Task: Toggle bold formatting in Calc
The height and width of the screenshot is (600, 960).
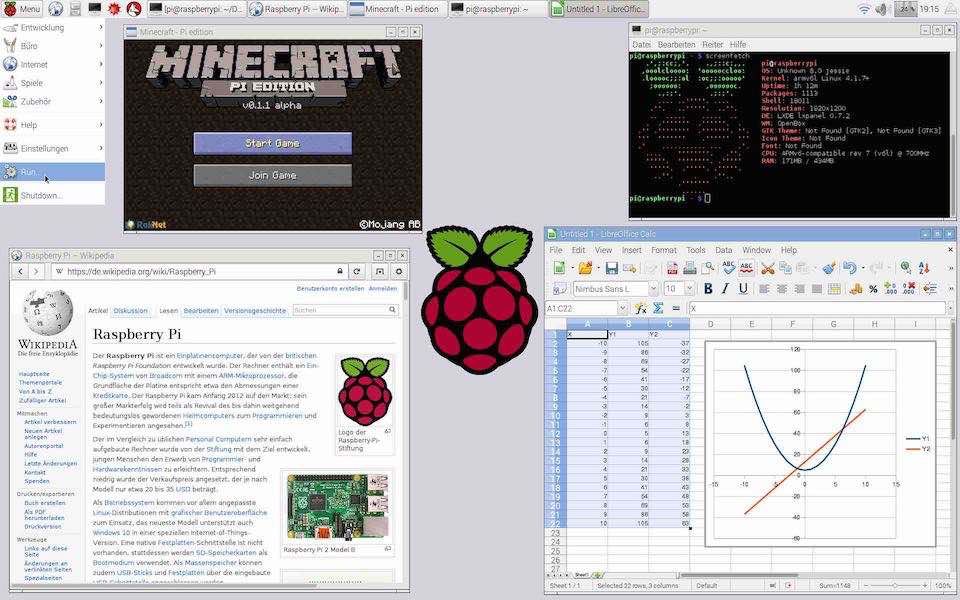Action: pos(708,289)
